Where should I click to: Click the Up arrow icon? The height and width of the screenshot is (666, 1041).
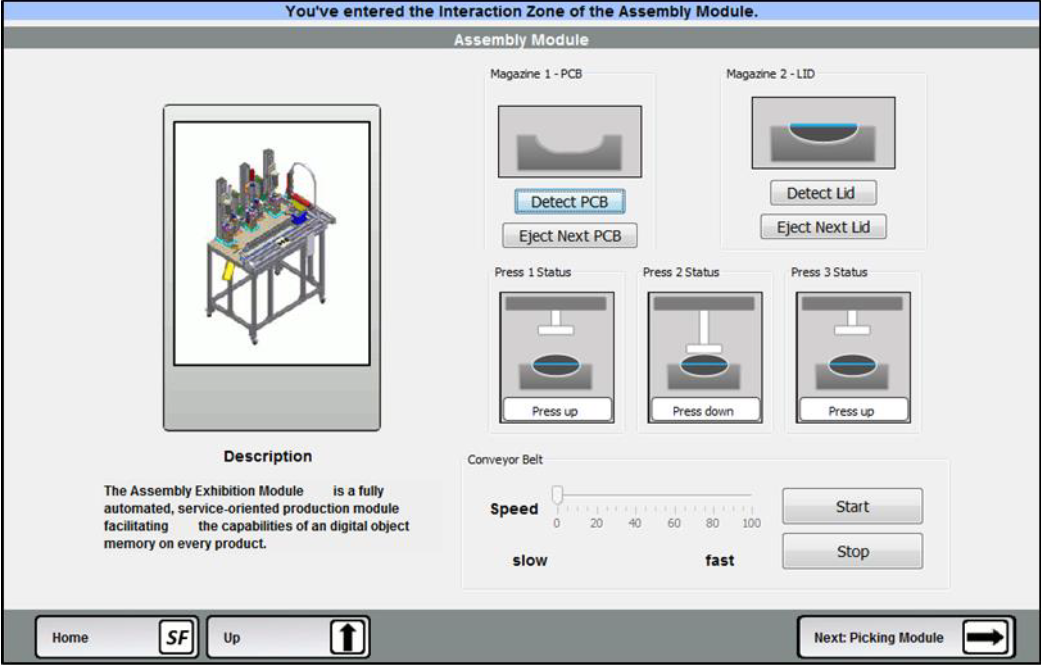coord(347,637)
